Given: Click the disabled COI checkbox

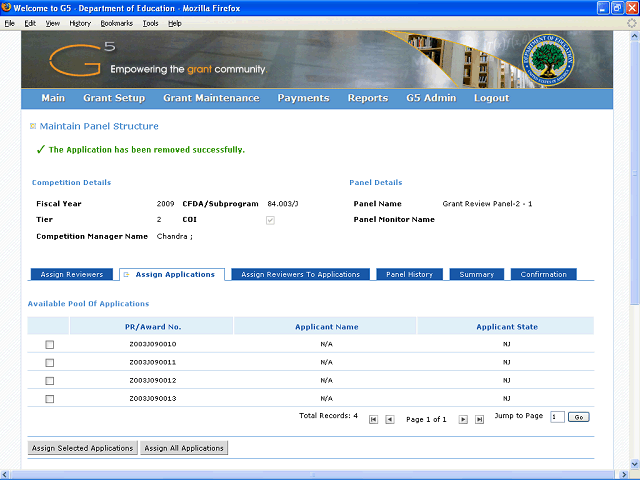Looking at the screenshot, I should point(270,220).
